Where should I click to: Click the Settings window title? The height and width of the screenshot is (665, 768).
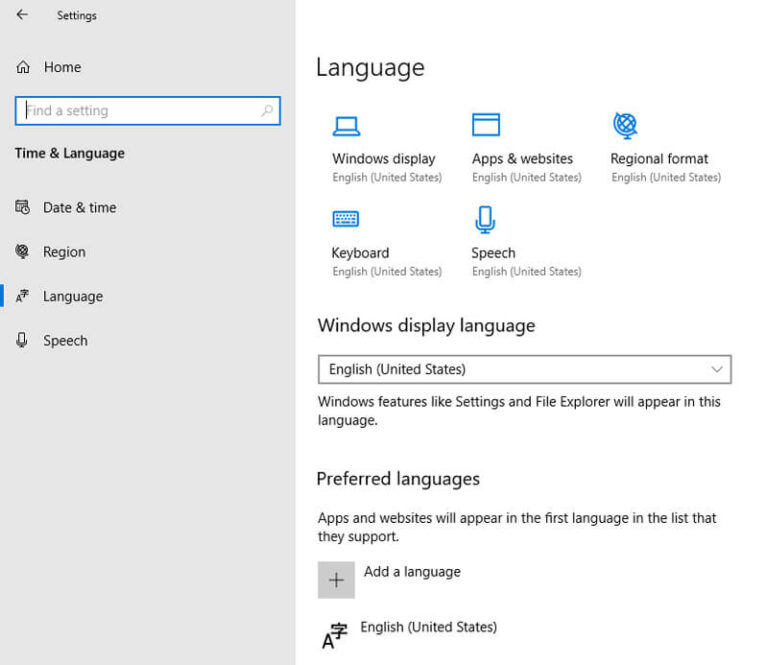click(76, 15)
